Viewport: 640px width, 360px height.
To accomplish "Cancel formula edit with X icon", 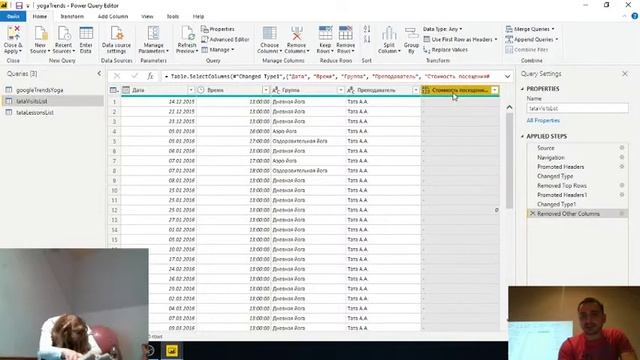I will (117, 76).
